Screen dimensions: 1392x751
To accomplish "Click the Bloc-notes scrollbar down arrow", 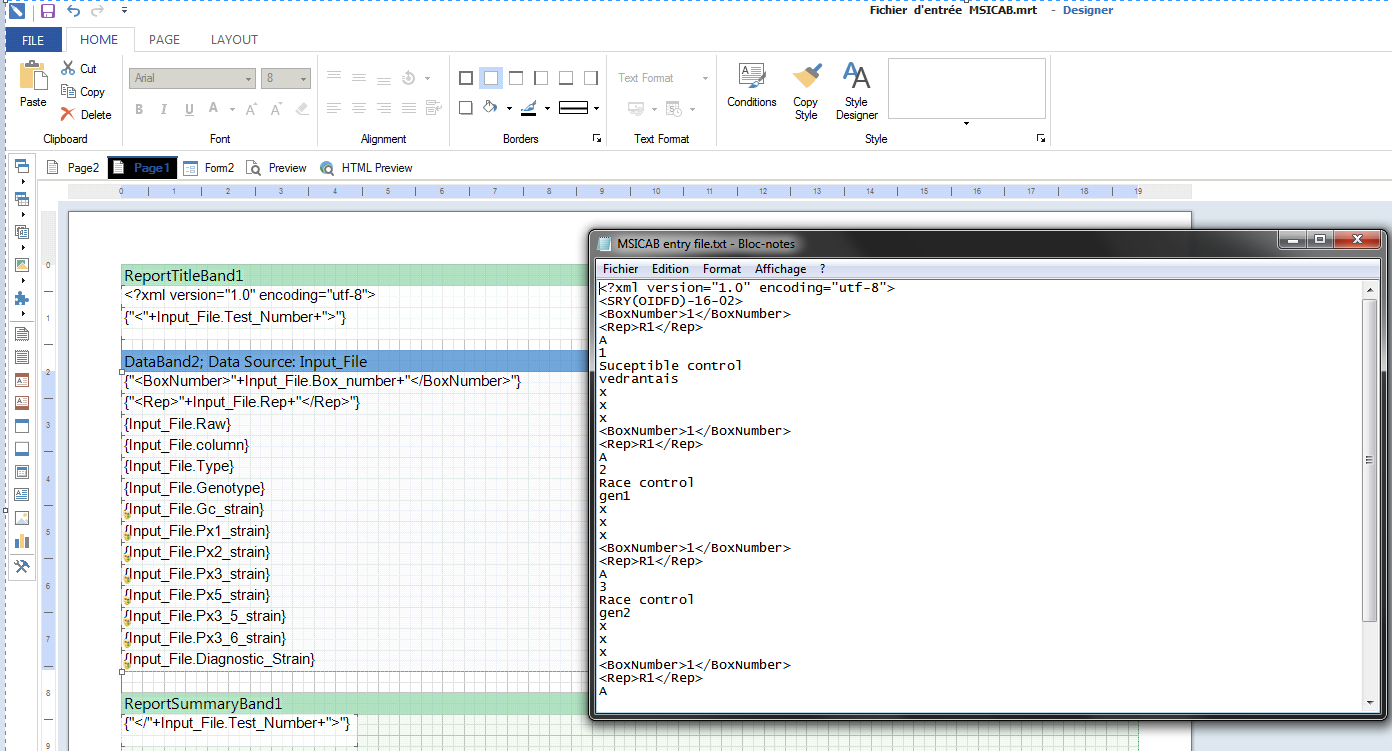I will (1370, 702).
